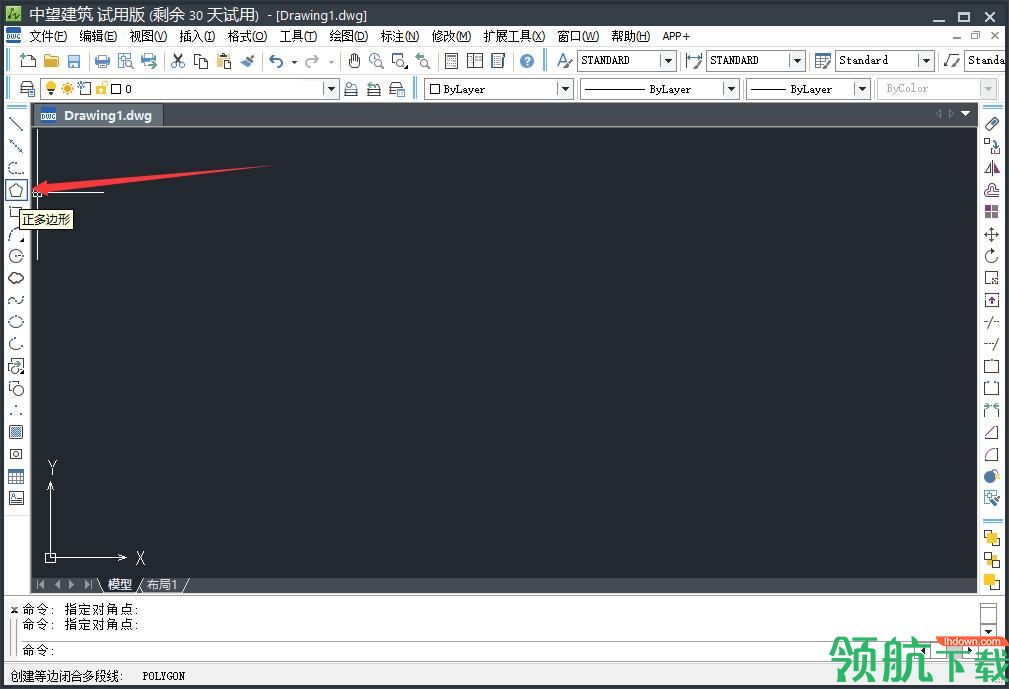This screenshot has width=1009, height=689.
Task: Select the Spline tool
Action: (x=16, y=300)
